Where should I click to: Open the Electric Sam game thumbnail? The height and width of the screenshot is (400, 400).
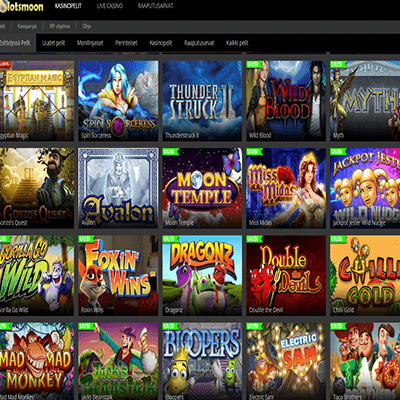pos(286,361)
